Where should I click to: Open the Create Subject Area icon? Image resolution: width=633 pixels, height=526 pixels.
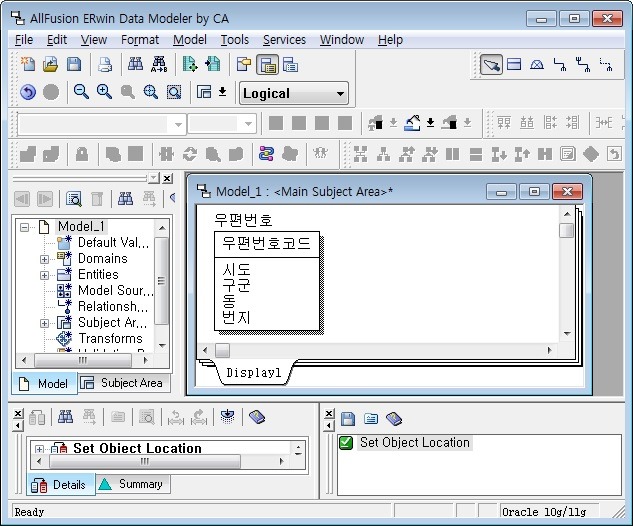click(204, 92)
